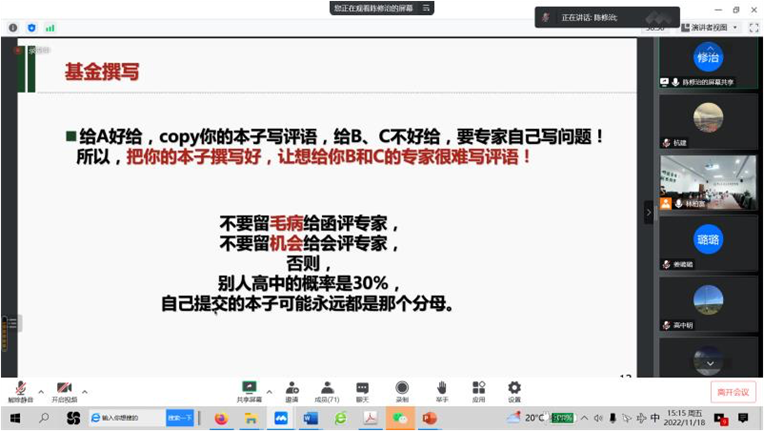Click the meeting info icon at top left
The image size is (764, 431).
13,28
